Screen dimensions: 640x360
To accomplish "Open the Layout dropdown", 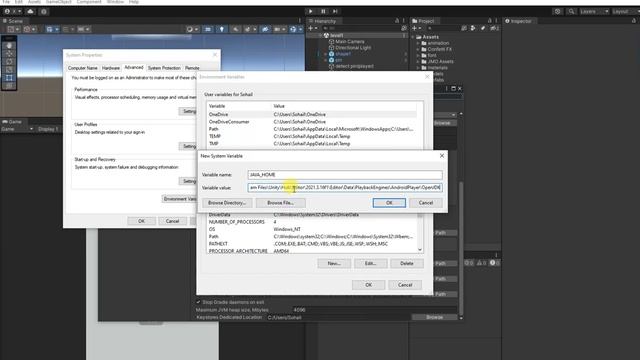I will [x=625, y=11].
